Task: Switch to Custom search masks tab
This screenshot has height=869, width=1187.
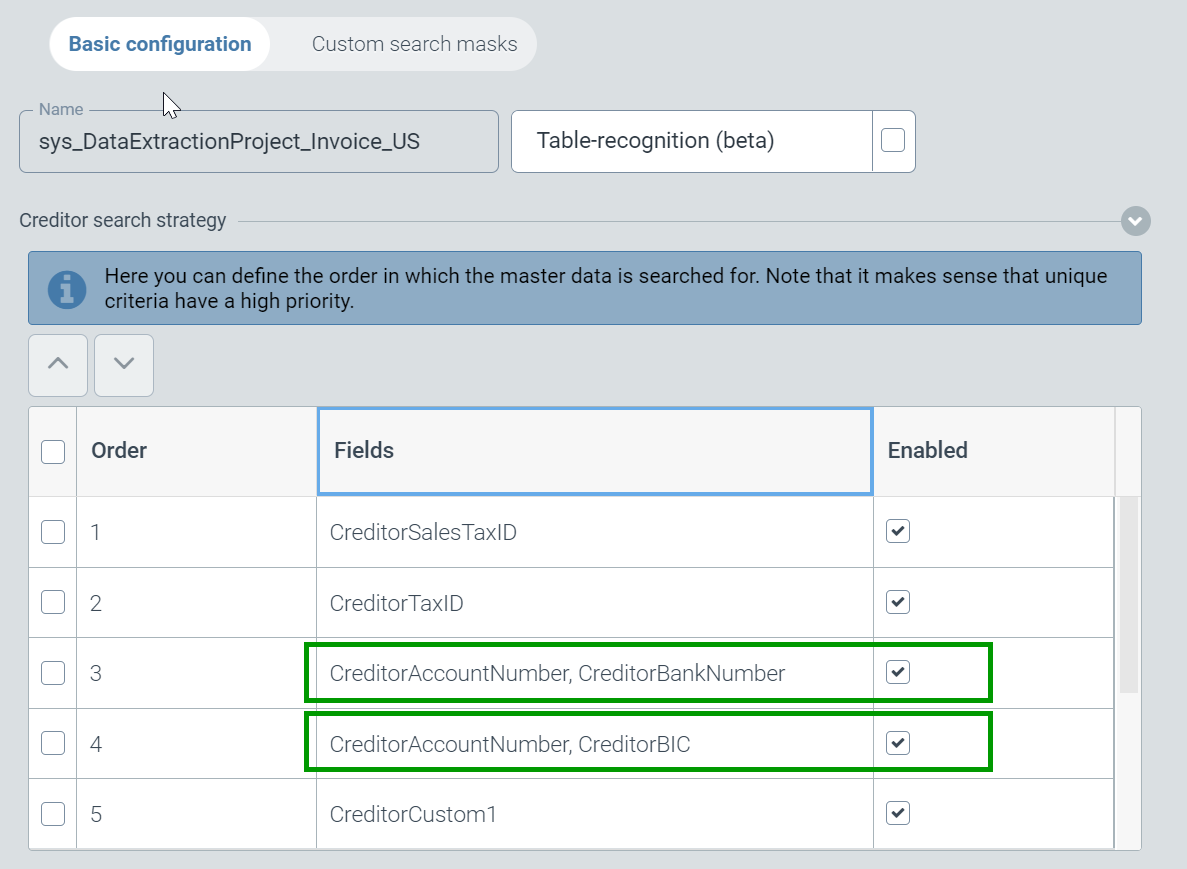Action: (414, 44)
